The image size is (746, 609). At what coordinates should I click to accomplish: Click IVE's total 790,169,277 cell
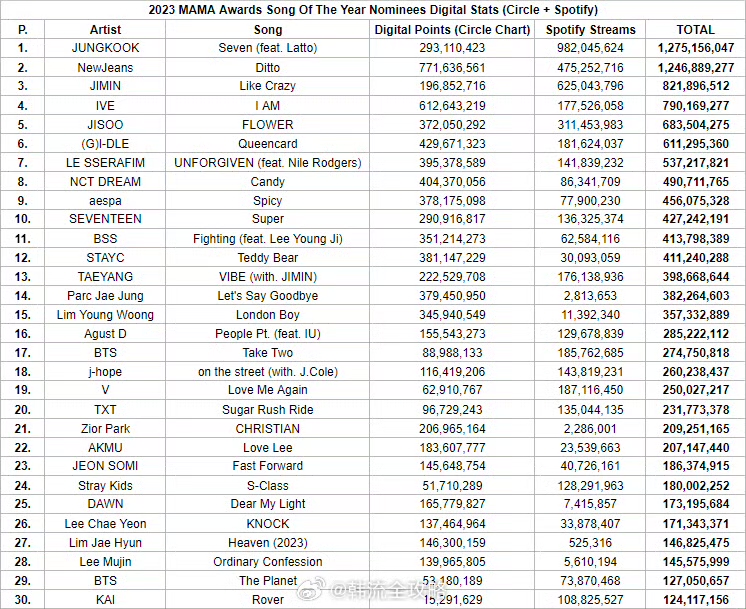696,106
